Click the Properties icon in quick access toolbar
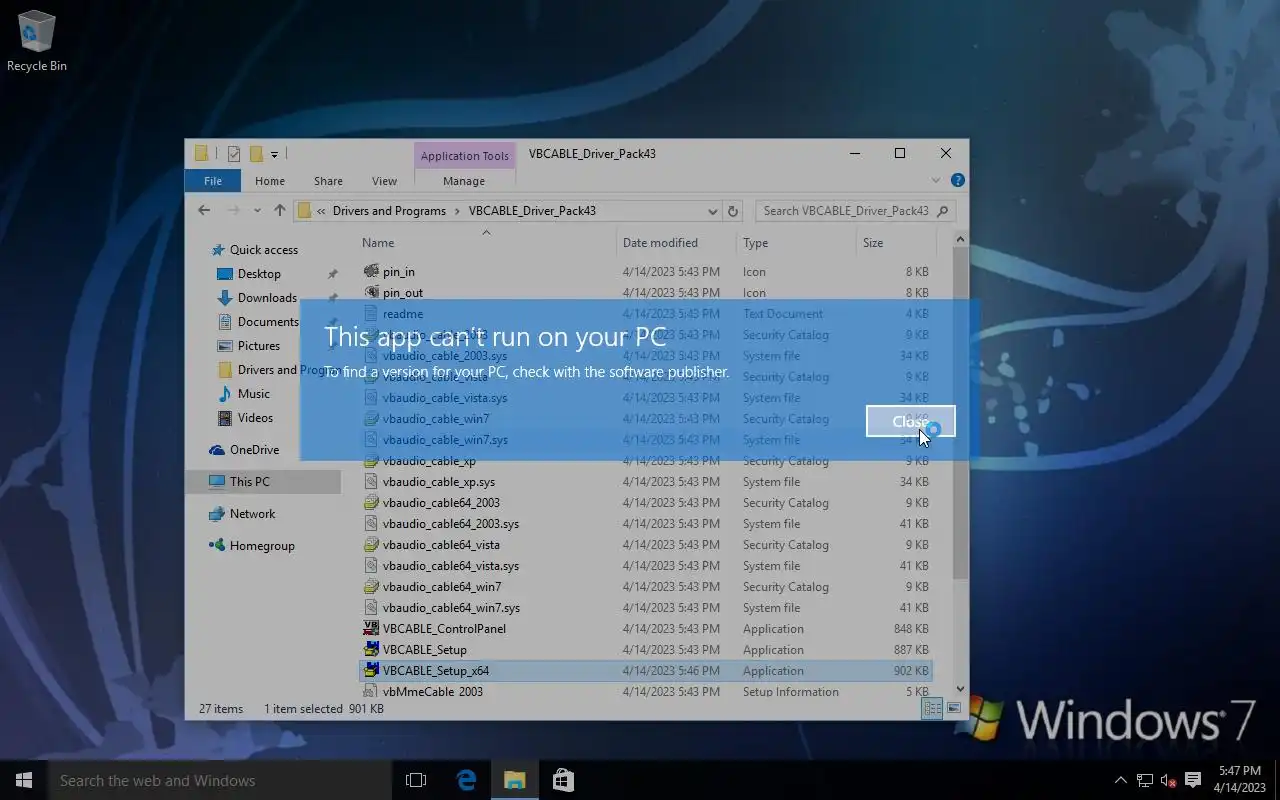Image resolution: width=1280 pixels, height=800 pixels. coord(233,153)
